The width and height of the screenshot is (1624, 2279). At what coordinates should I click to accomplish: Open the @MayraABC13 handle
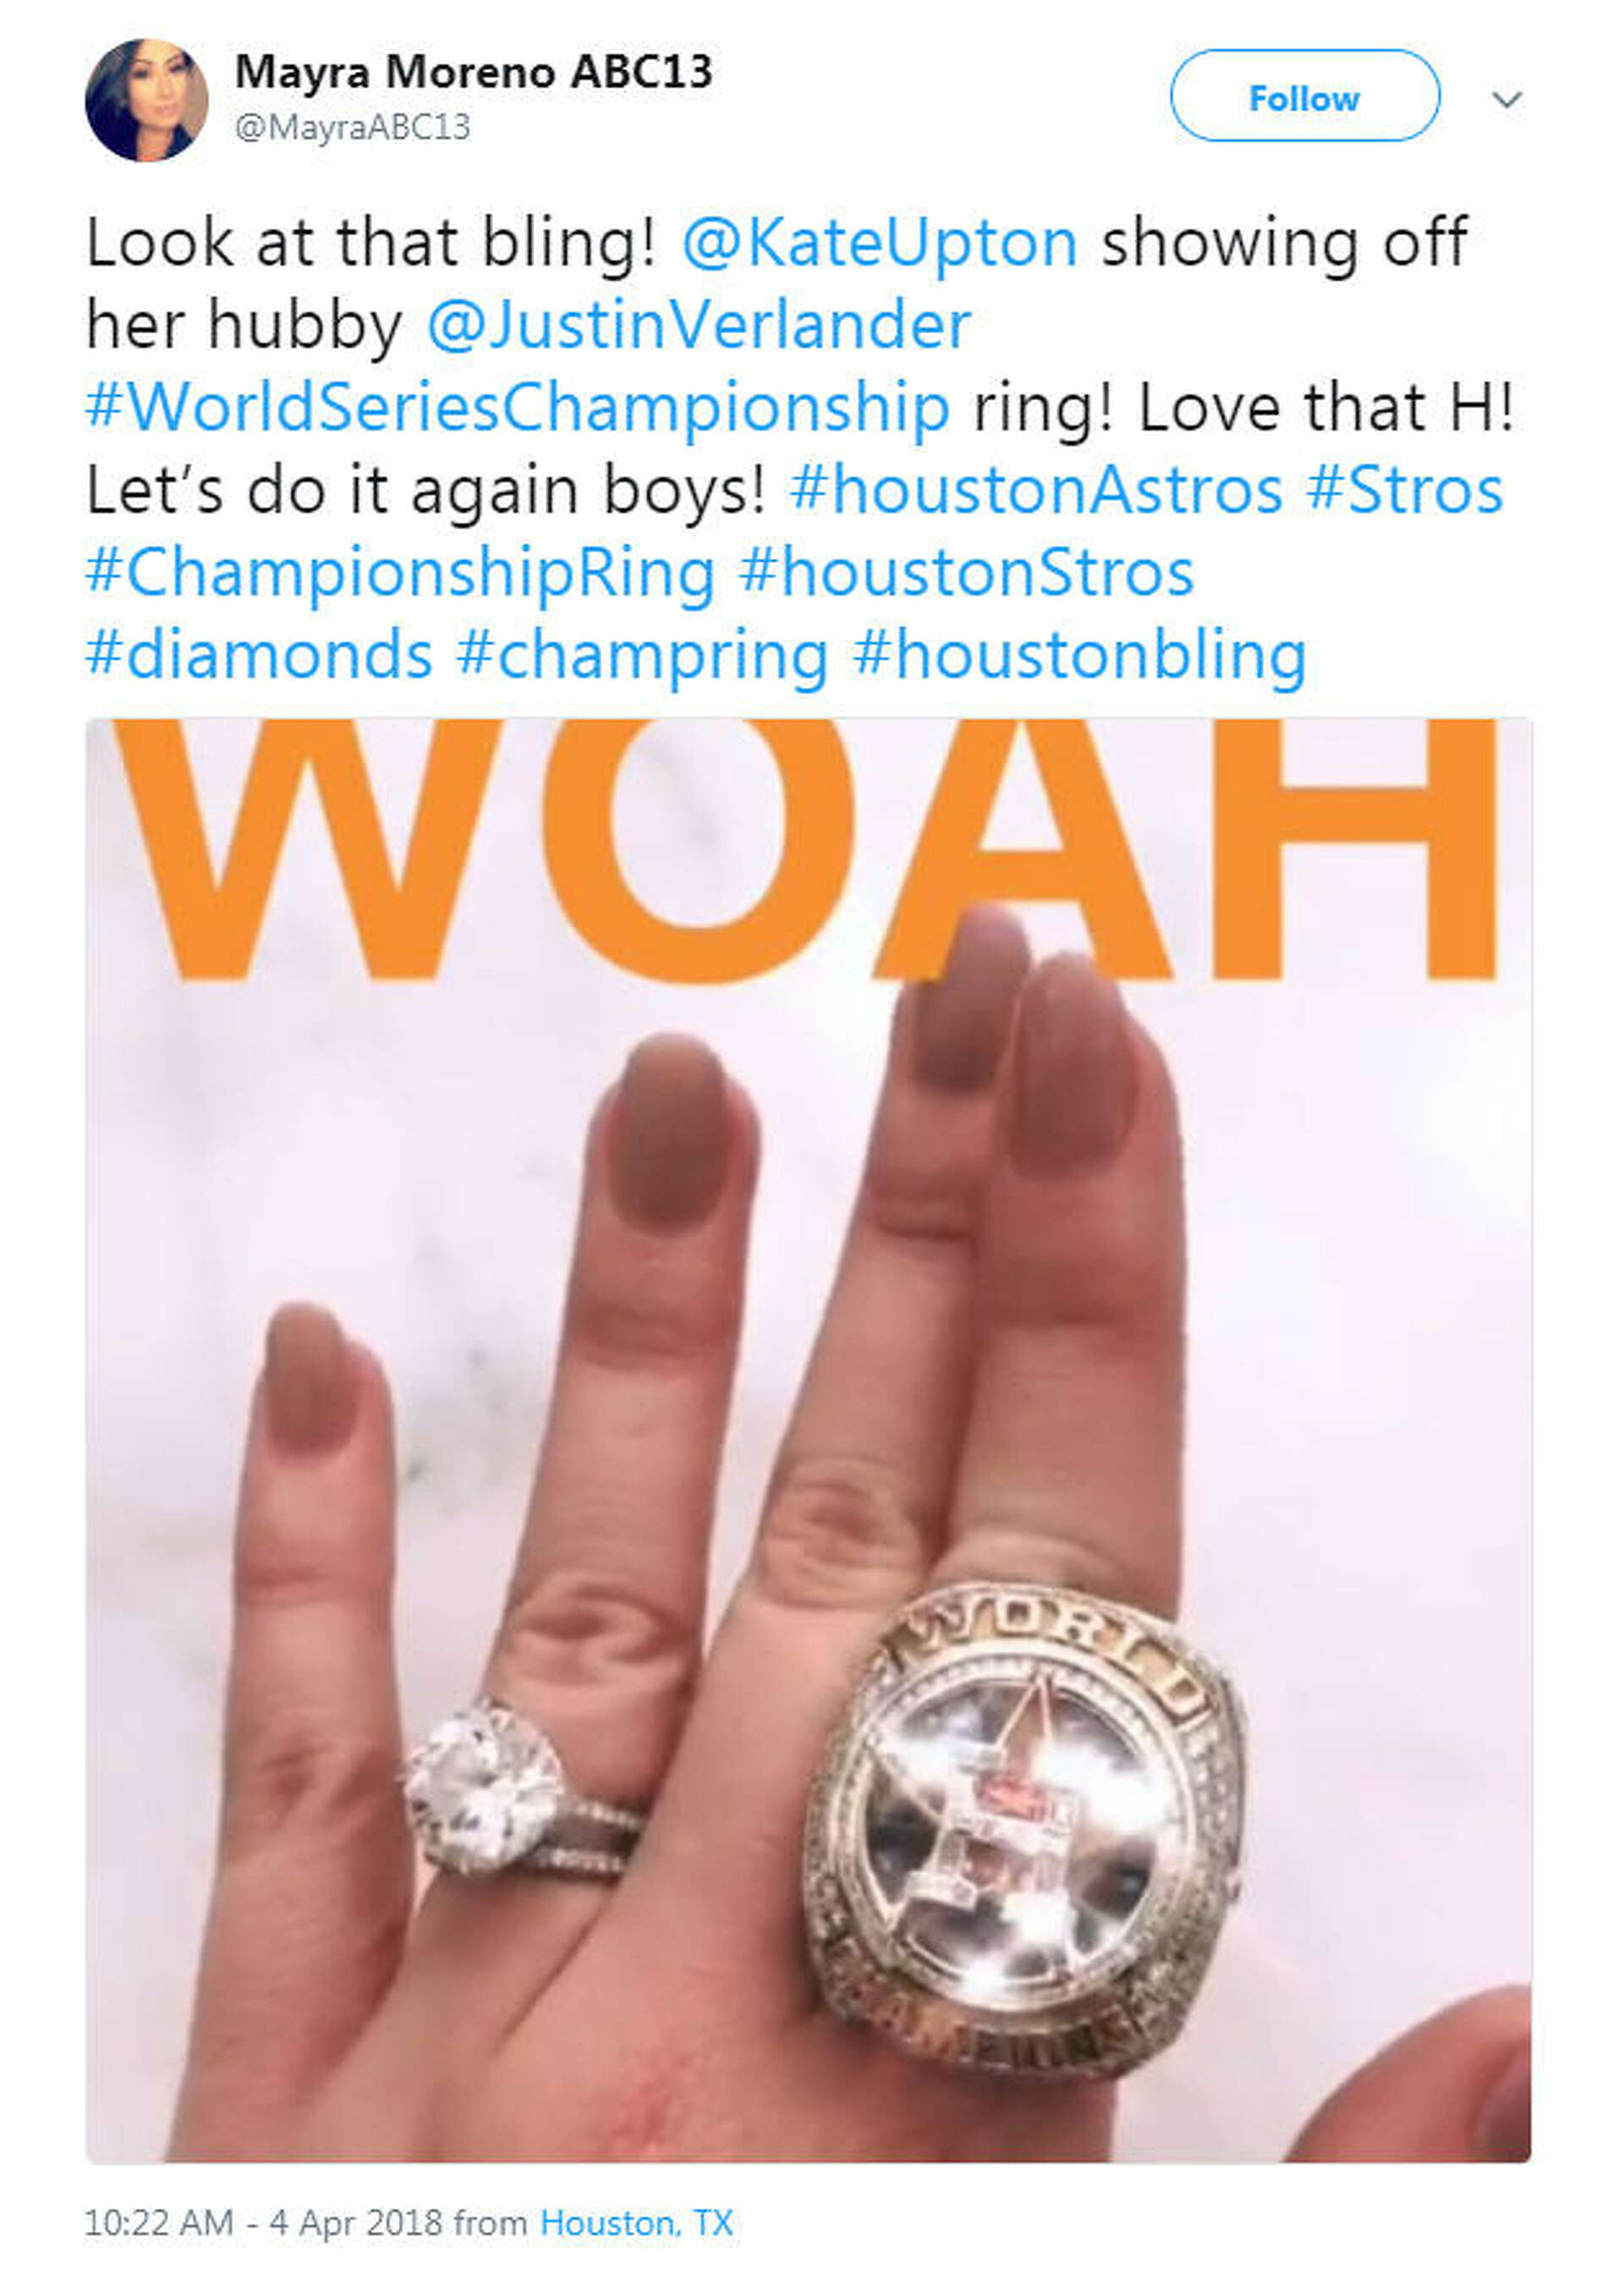click(x=352, y=128)
